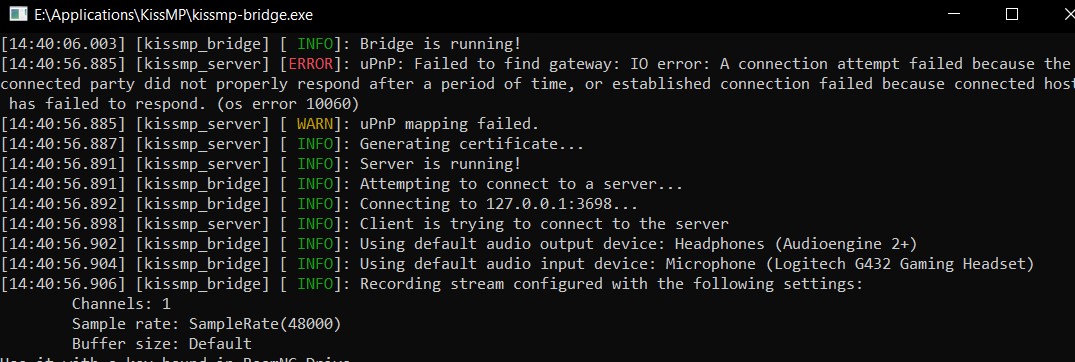
Task: Click the first timestamp [14:40:06.003]
Action: click(x=63, y=44)
